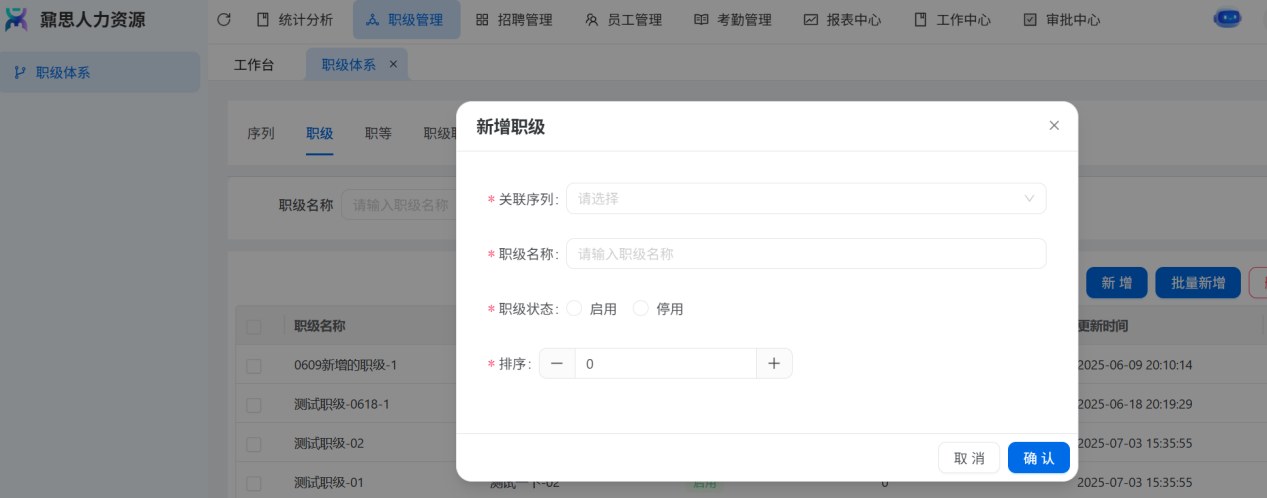This screenshot has height=498, width=1267.
Task: Open 职级体系 in the left sidebar
Action: coord(62,72)
